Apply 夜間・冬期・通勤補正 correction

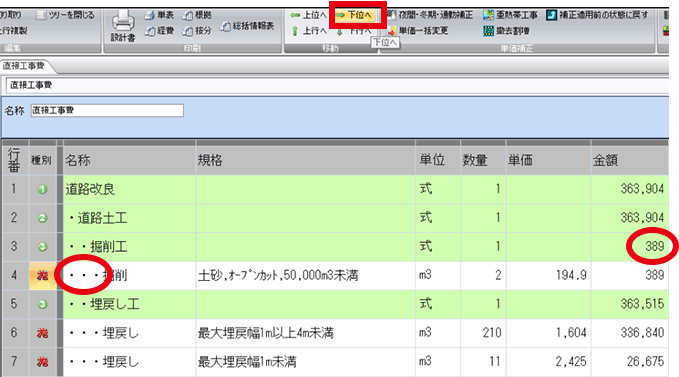coord(430,15)
